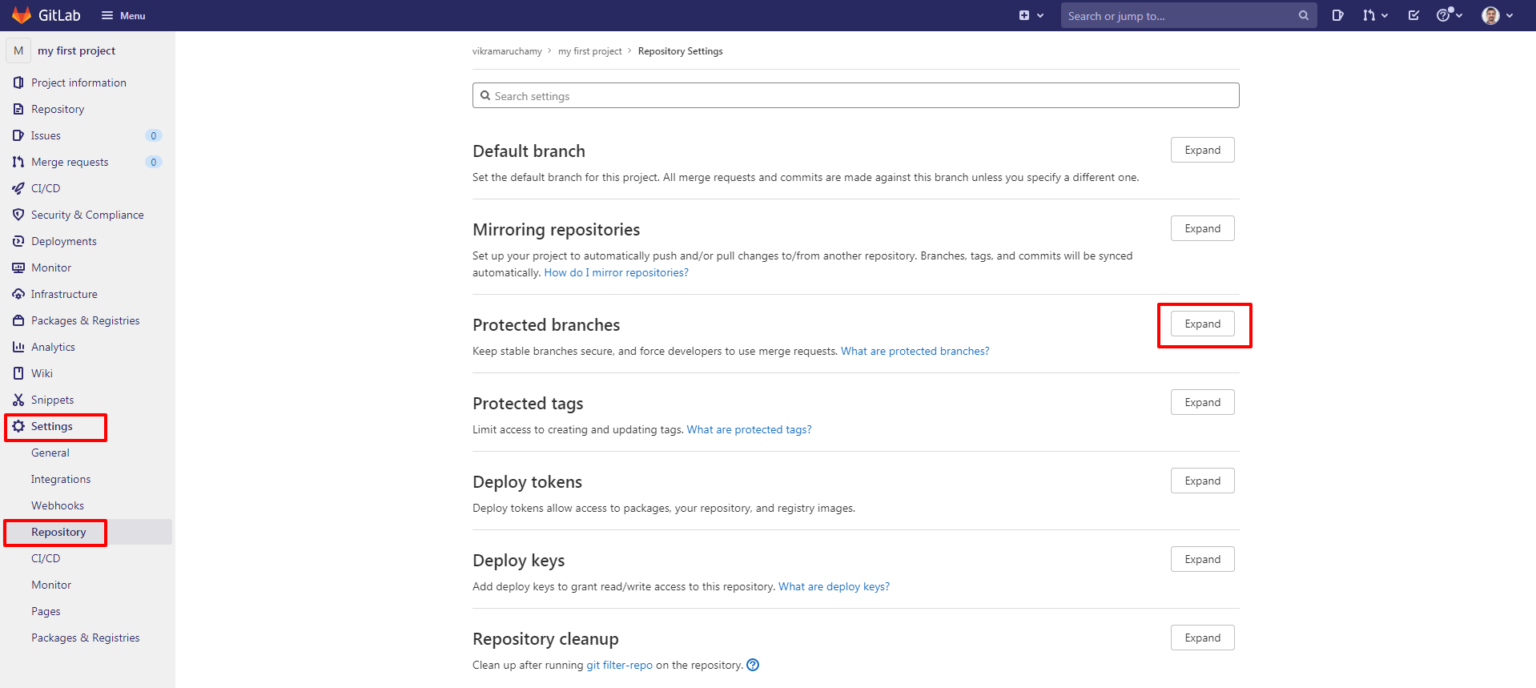Select the Wiki icon in the sidebar
This screenshot has width=1536, height=688.
pos(17,373)
